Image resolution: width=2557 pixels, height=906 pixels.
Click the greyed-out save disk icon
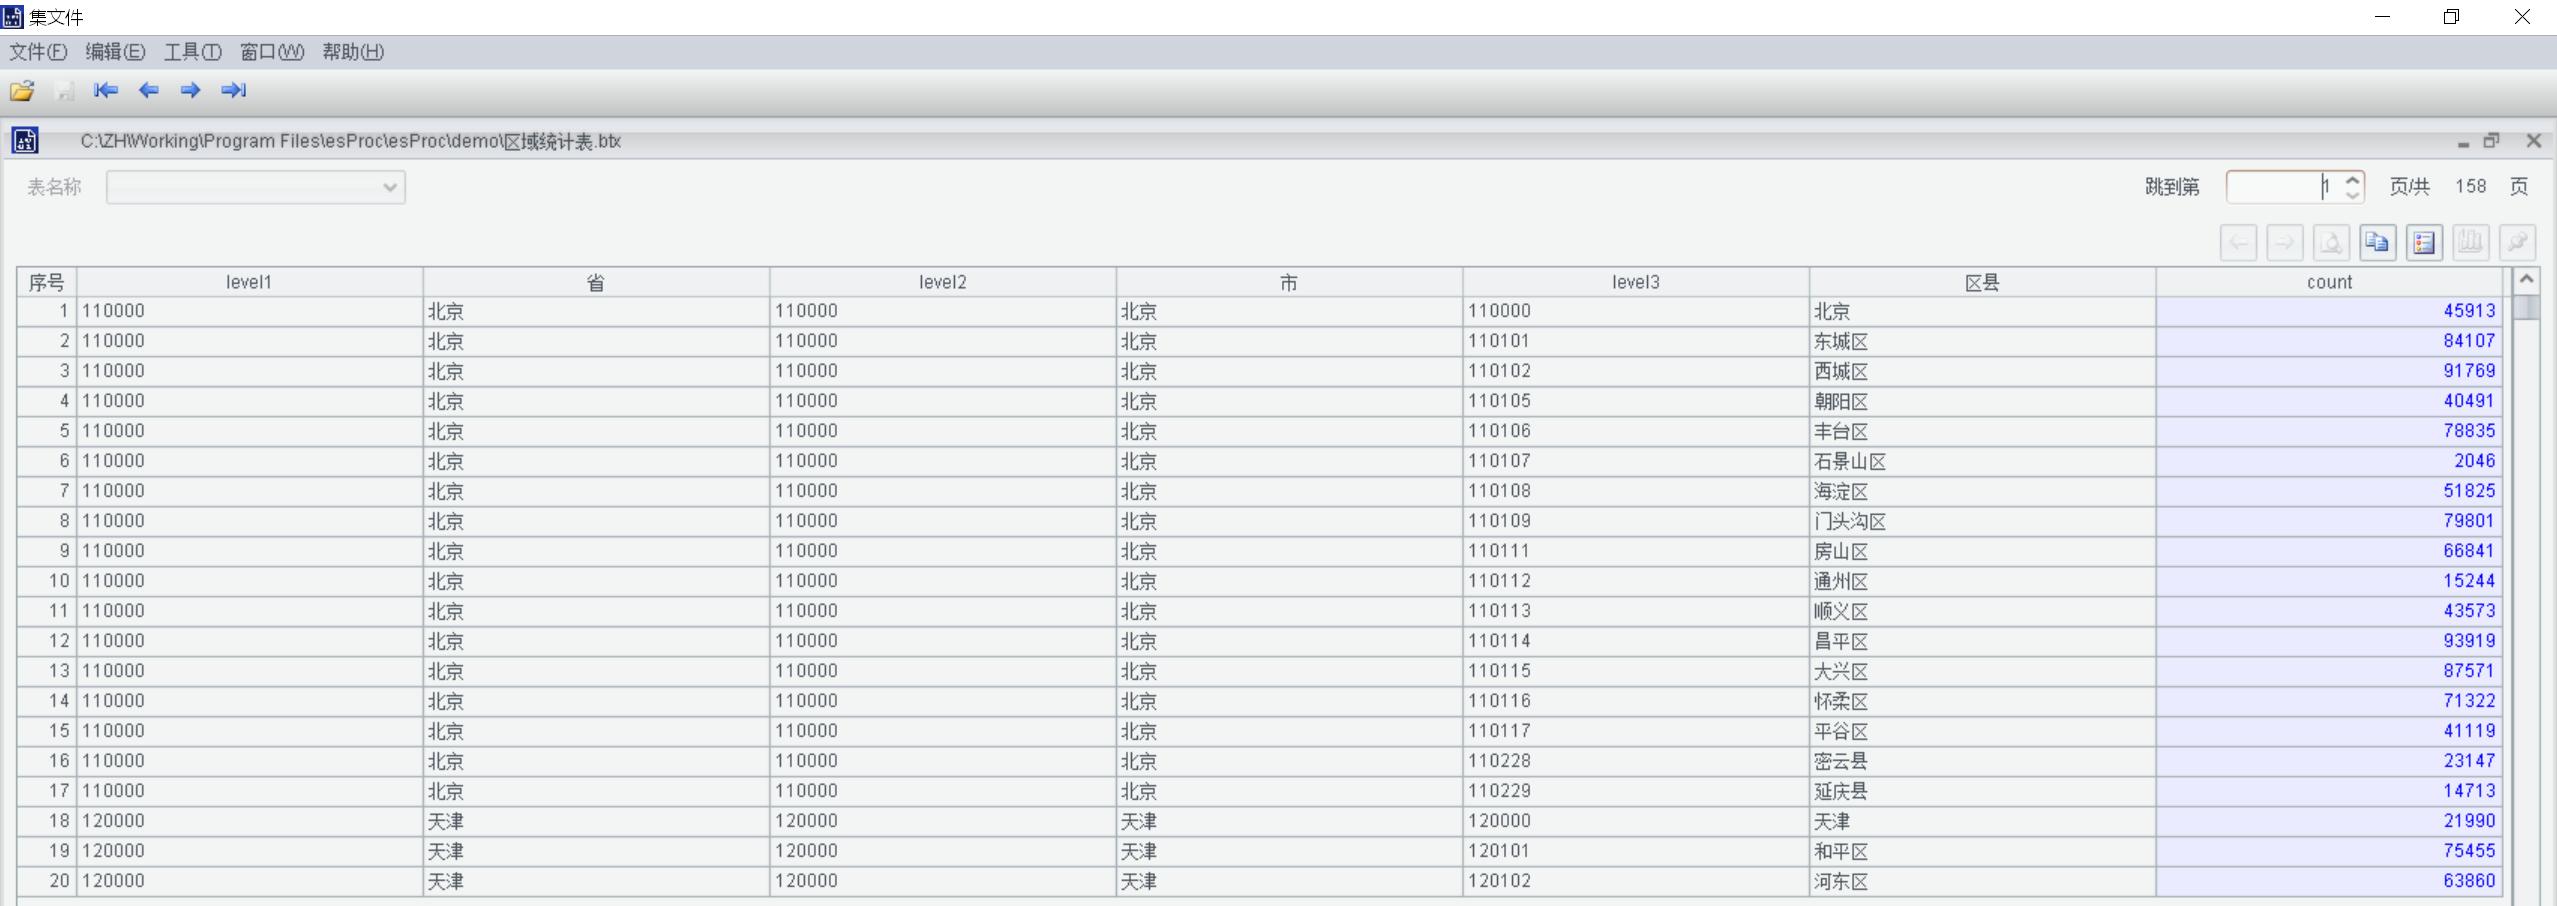point(65,91)
